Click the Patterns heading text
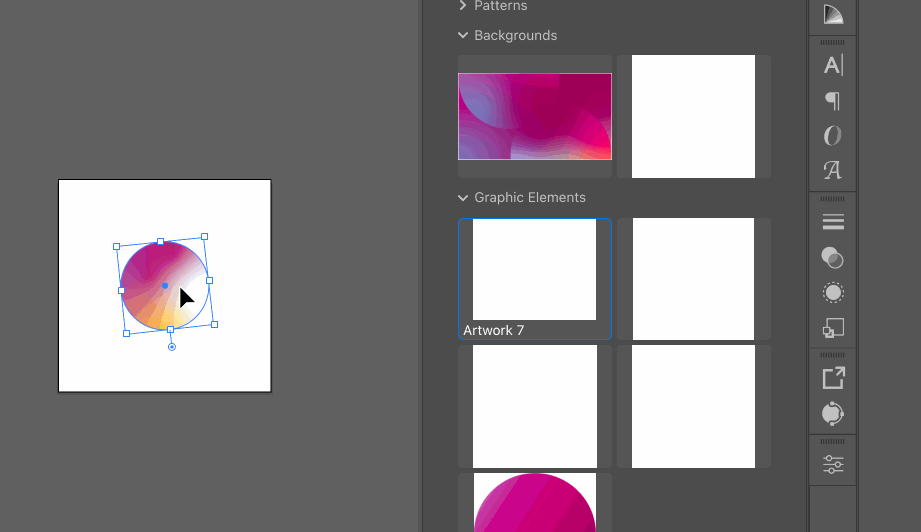Image resolution: width=921 pixels, height=532 pixels. click(500, 6)
